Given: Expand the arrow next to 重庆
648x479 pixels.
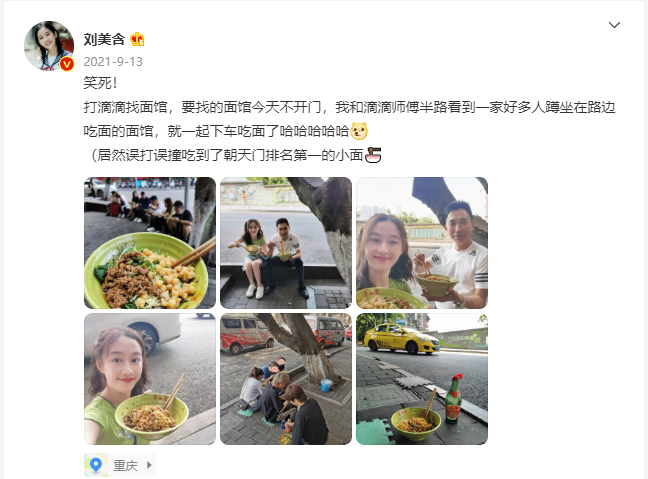Looking at the screenshot, I should click(x=149, y=465).
